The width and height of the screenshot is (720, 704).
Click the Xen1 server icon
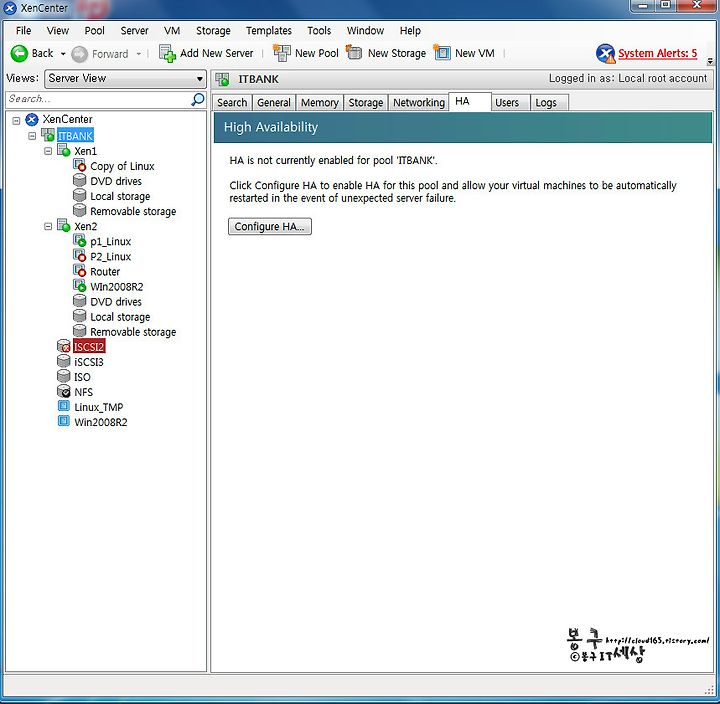coord(63,150)
